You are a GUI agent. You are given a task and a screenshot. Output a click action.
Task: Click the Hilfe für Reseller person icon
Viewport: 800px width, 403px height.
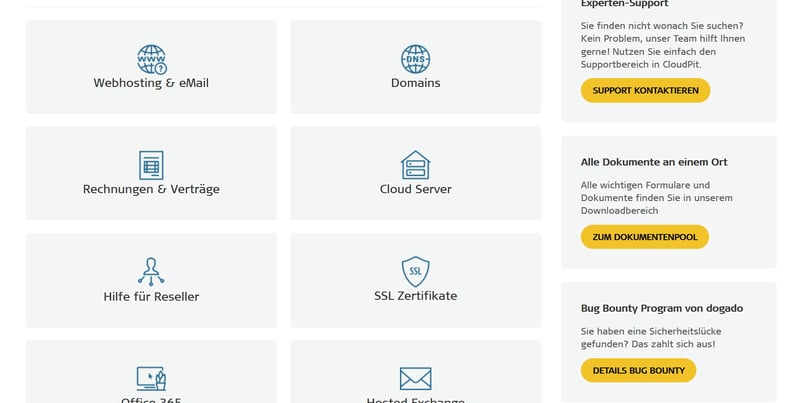(151, 271)
